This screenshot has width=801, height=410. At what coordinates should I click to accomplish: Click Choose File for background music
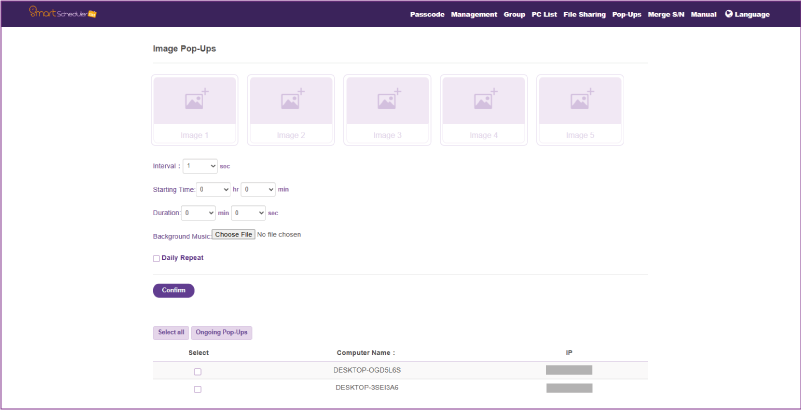pos(233,235)
